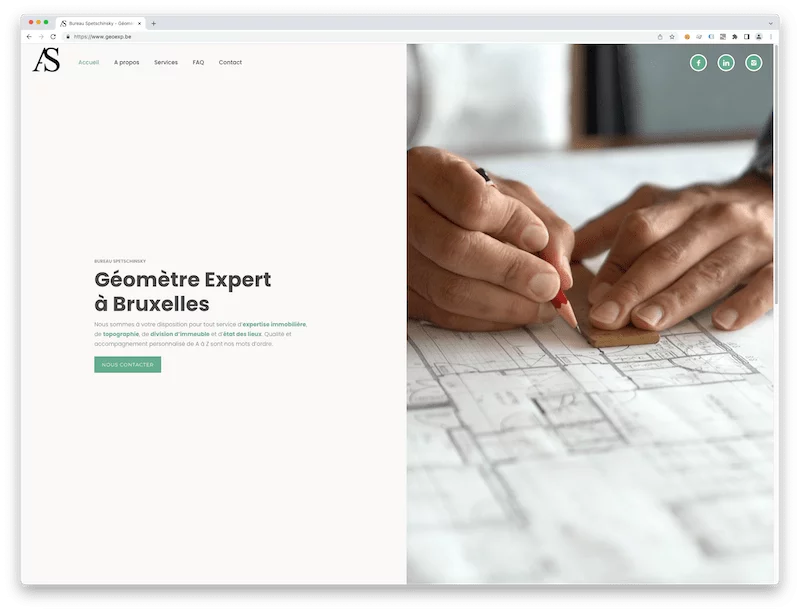800x612 pixels.
Task: Follow the expertise immobilière link
Action: 274,324
